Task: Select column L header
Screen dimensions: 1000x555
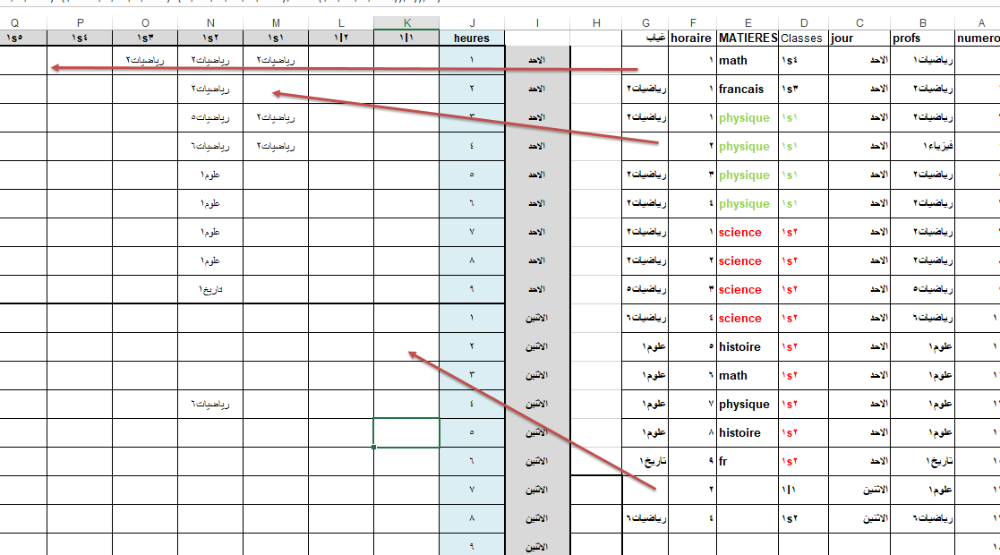Action: [x=341, y=23]
